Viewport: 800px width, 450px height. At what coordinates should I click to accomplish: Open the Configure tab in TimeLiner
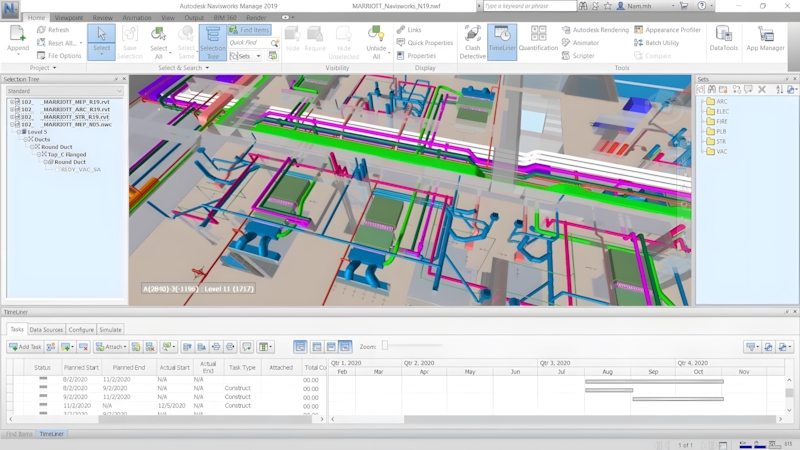coord(81,330)
